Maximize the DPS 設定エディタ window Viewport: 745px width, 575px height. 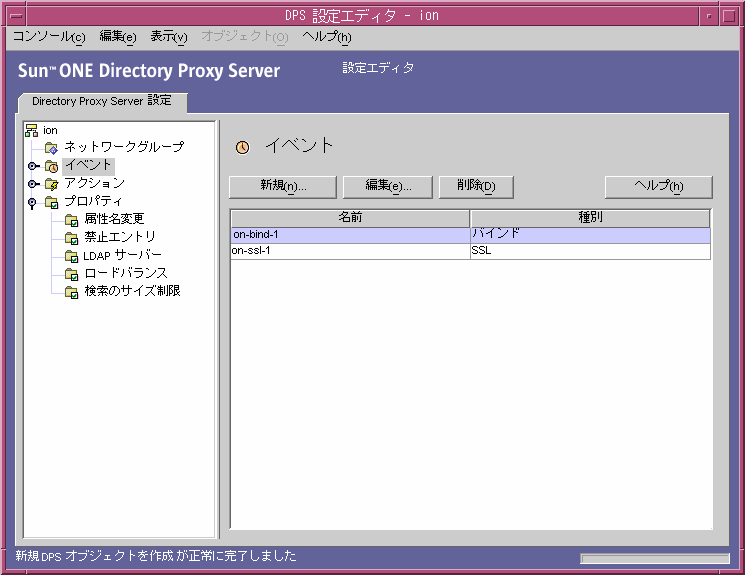coord(729,16)
